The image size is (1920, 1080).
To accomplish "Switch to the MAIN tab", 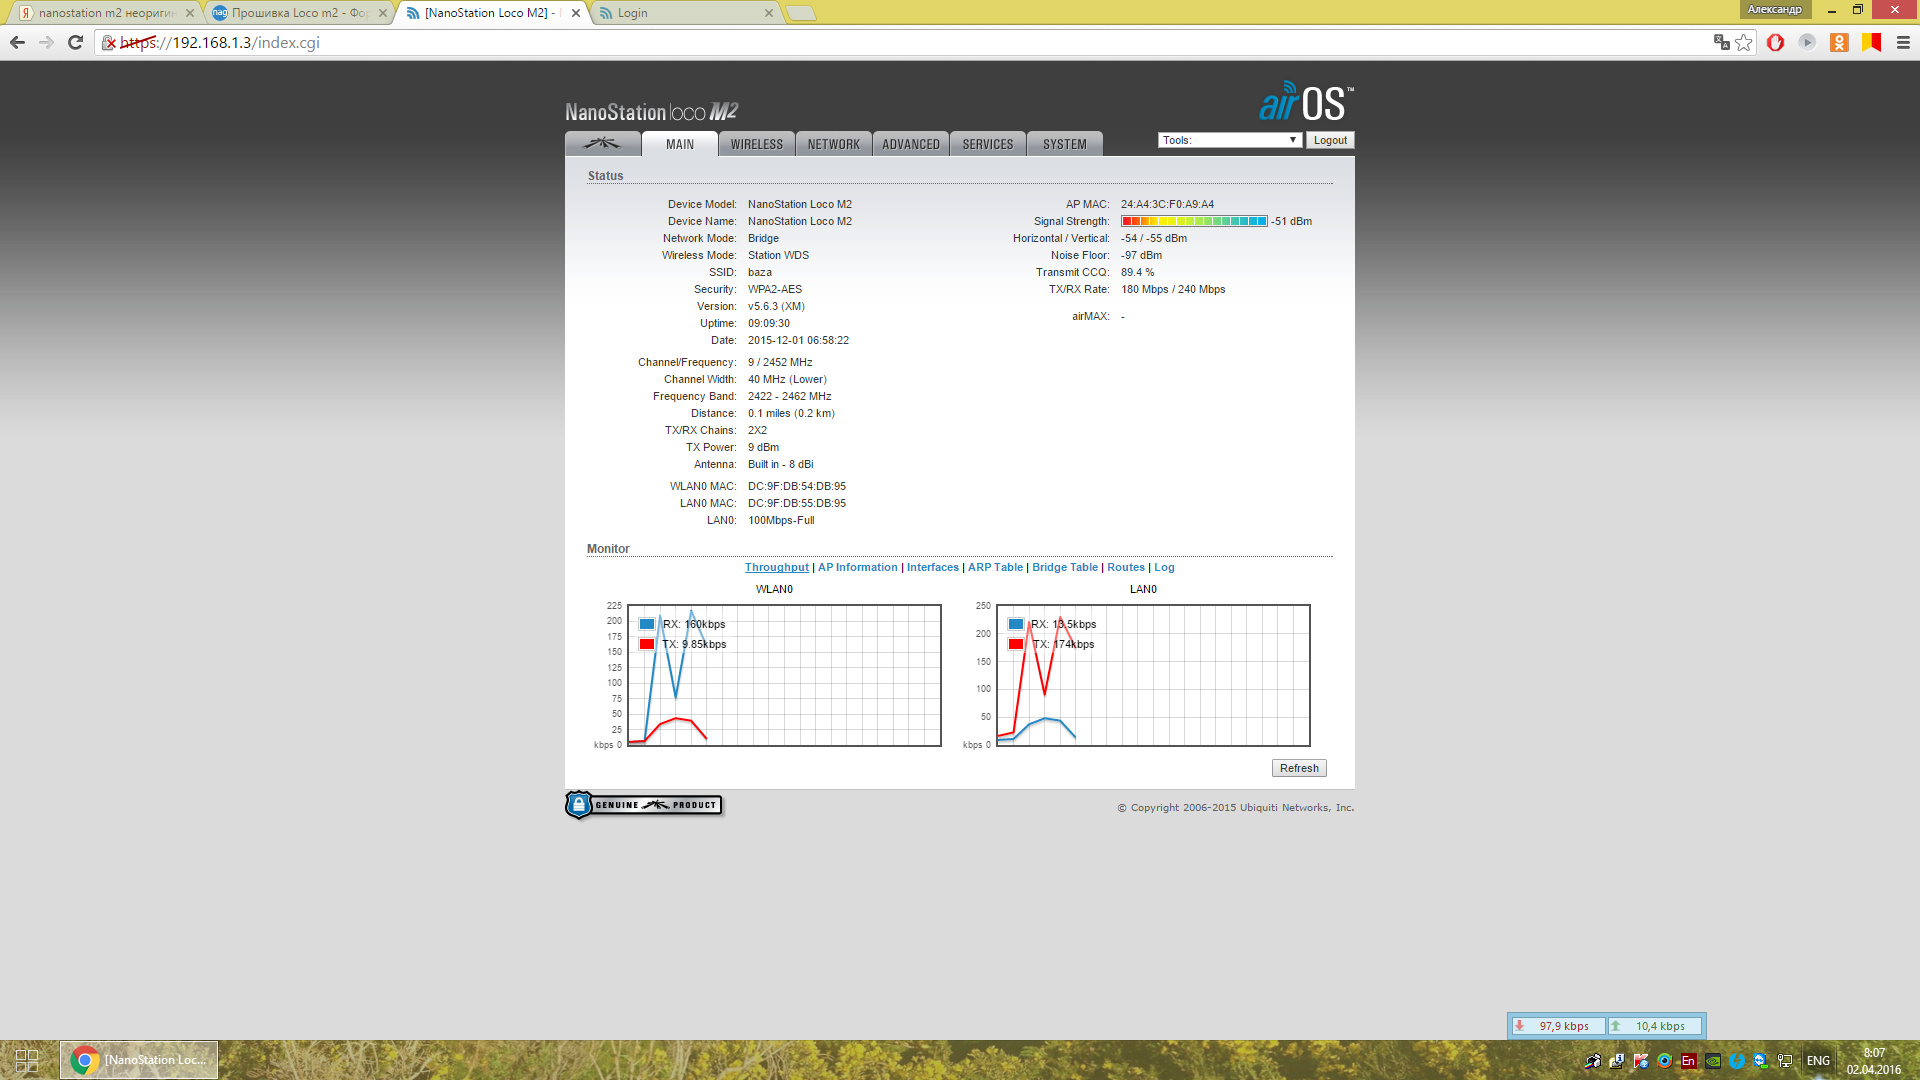I will click(680, 144).
